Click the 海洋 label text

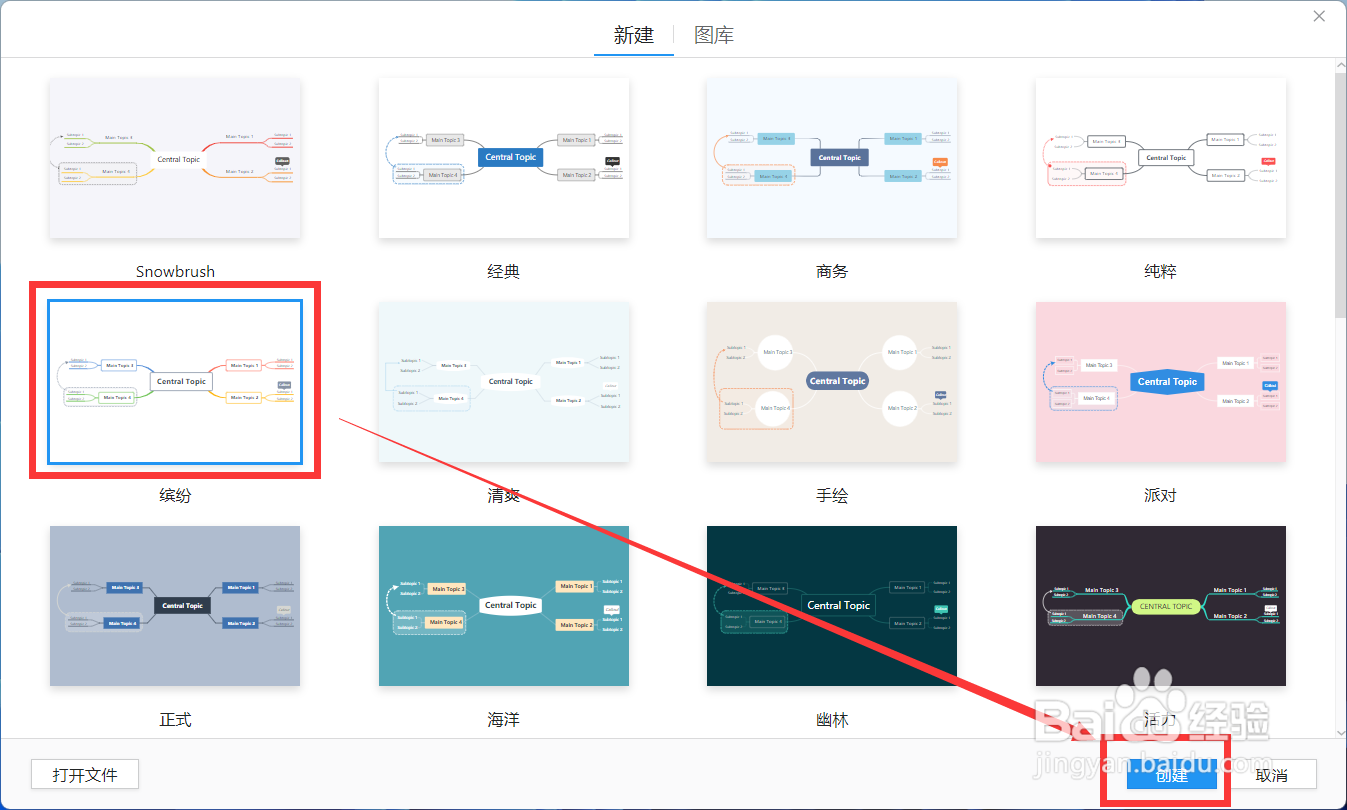504,719
